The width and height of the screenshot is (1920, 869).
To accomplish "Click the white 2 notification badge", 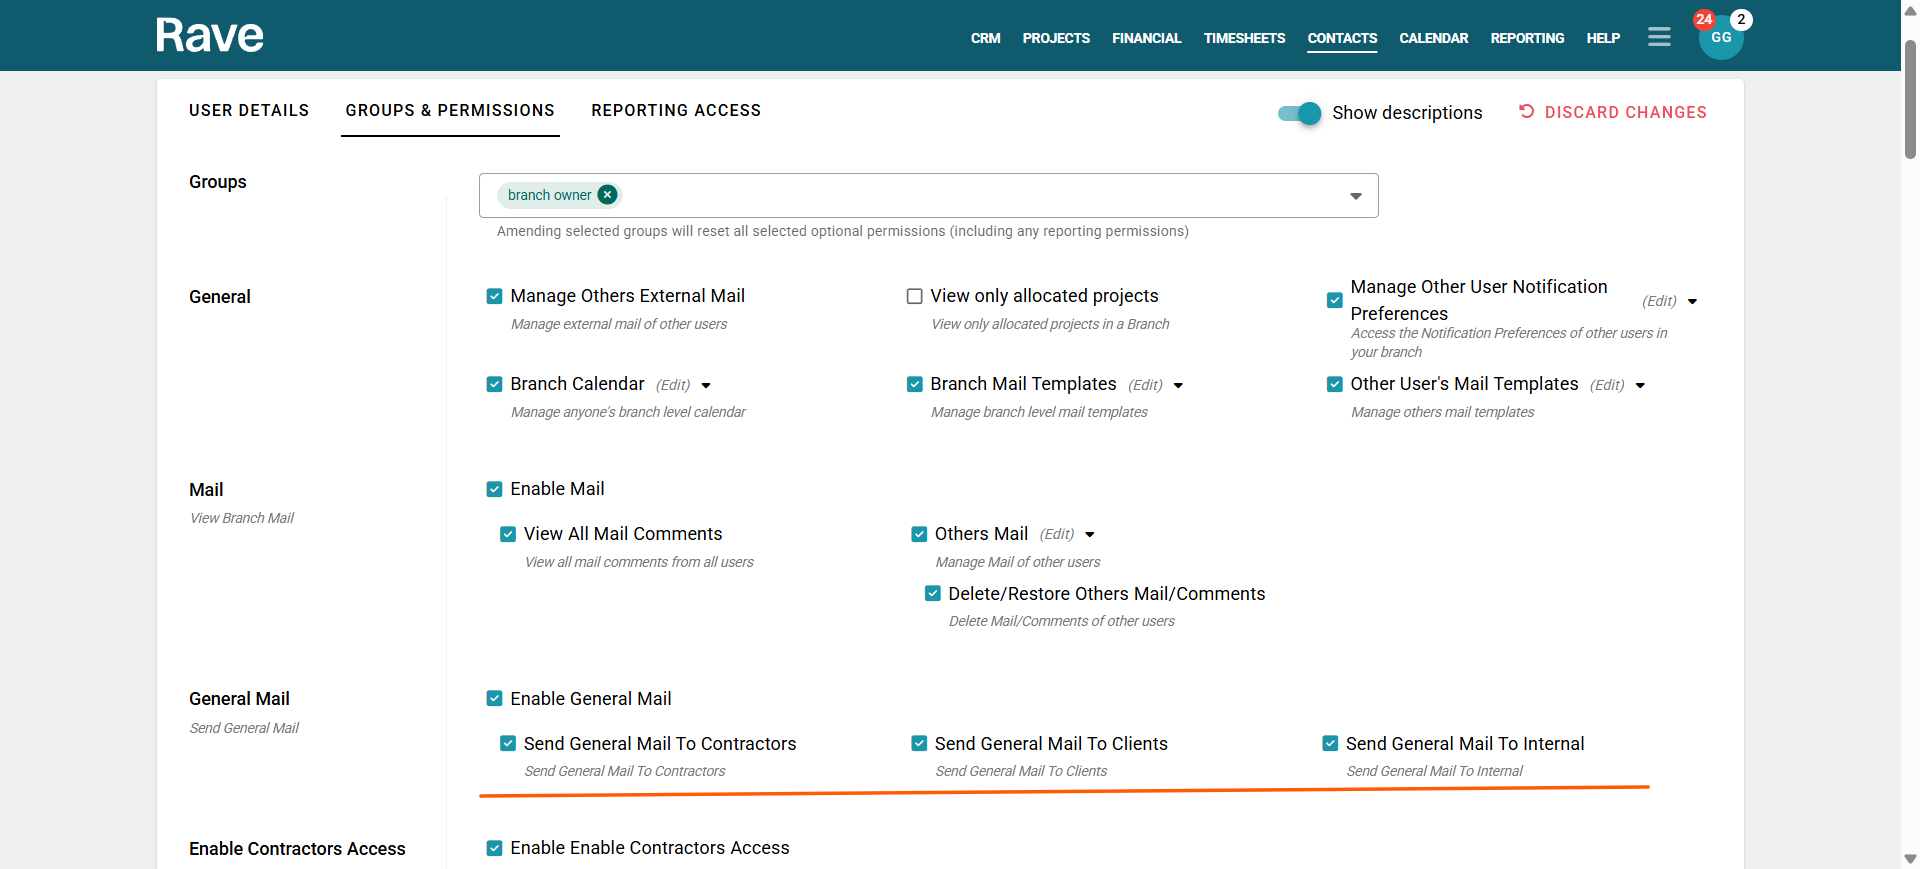I will click(x=1741, y=19).
